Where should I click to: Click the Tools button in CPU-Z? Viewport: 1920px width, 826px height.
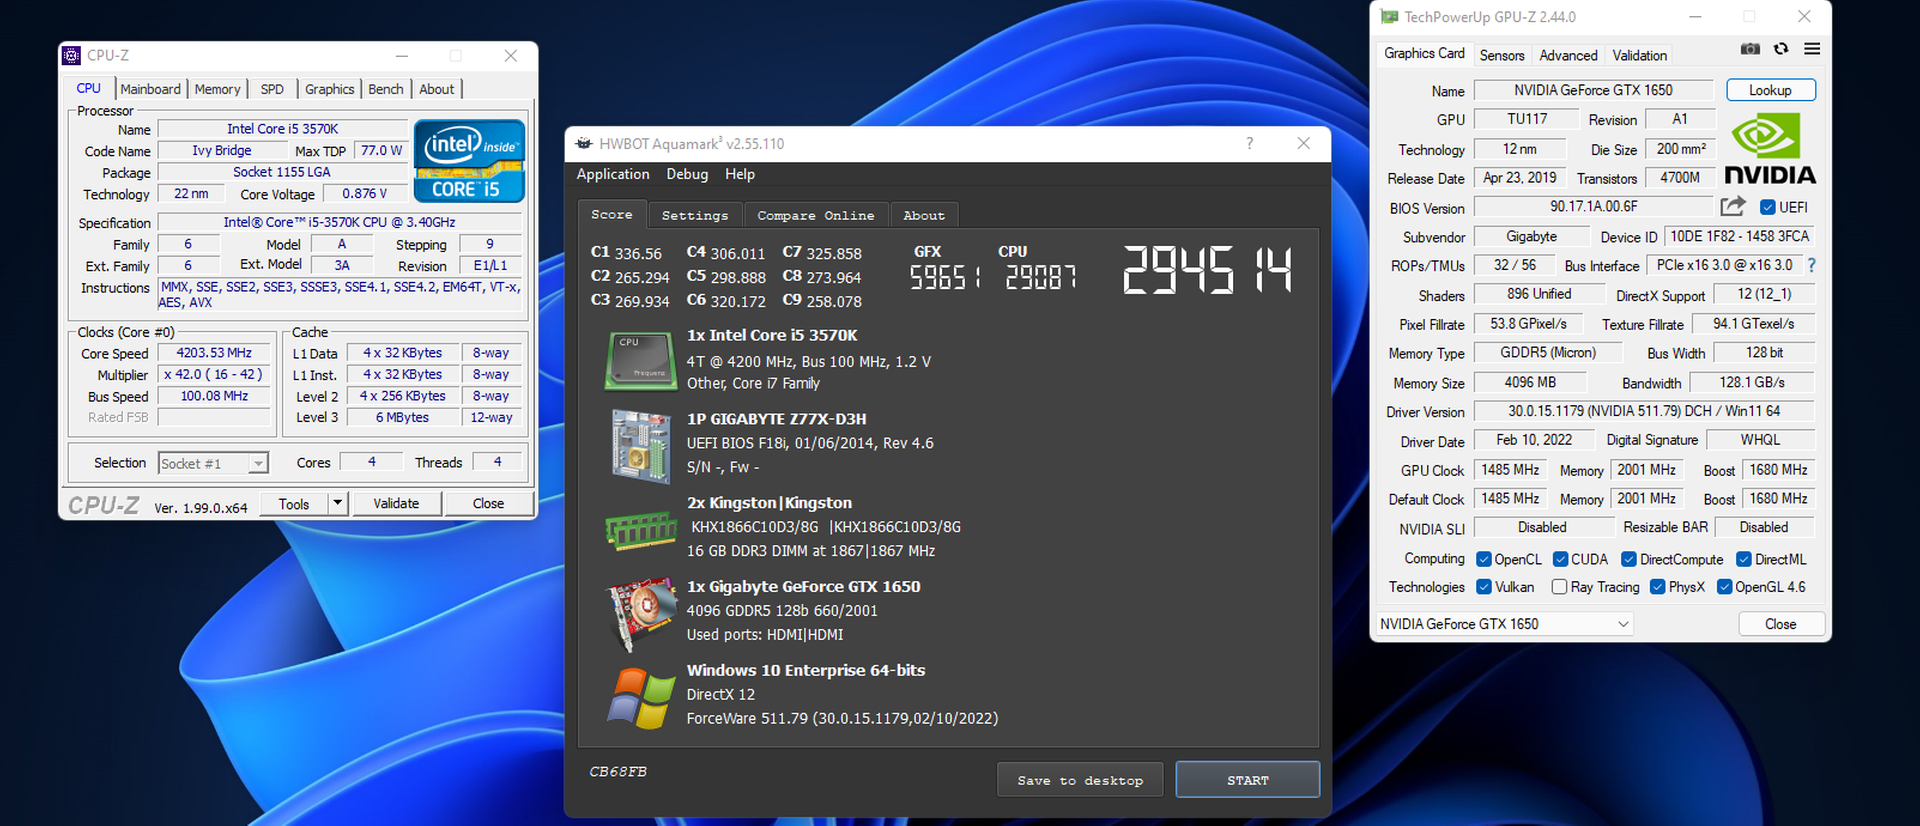click(x=294, y=503)
